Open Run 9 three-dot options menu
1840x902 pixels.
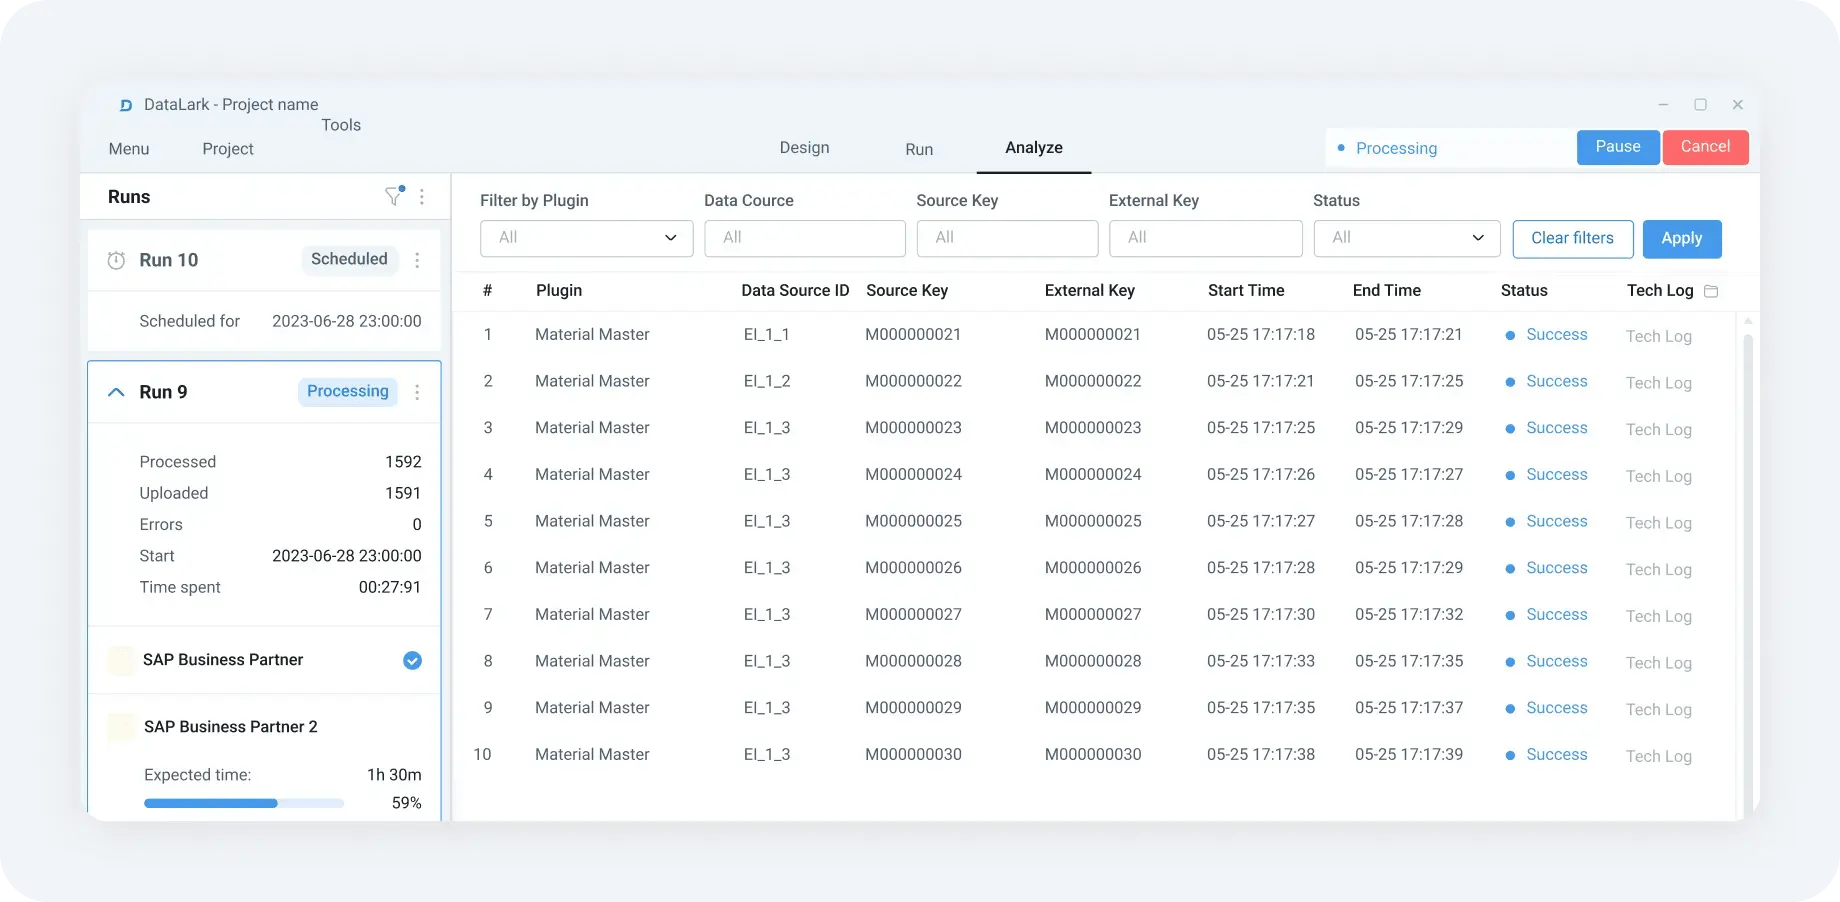417,392
